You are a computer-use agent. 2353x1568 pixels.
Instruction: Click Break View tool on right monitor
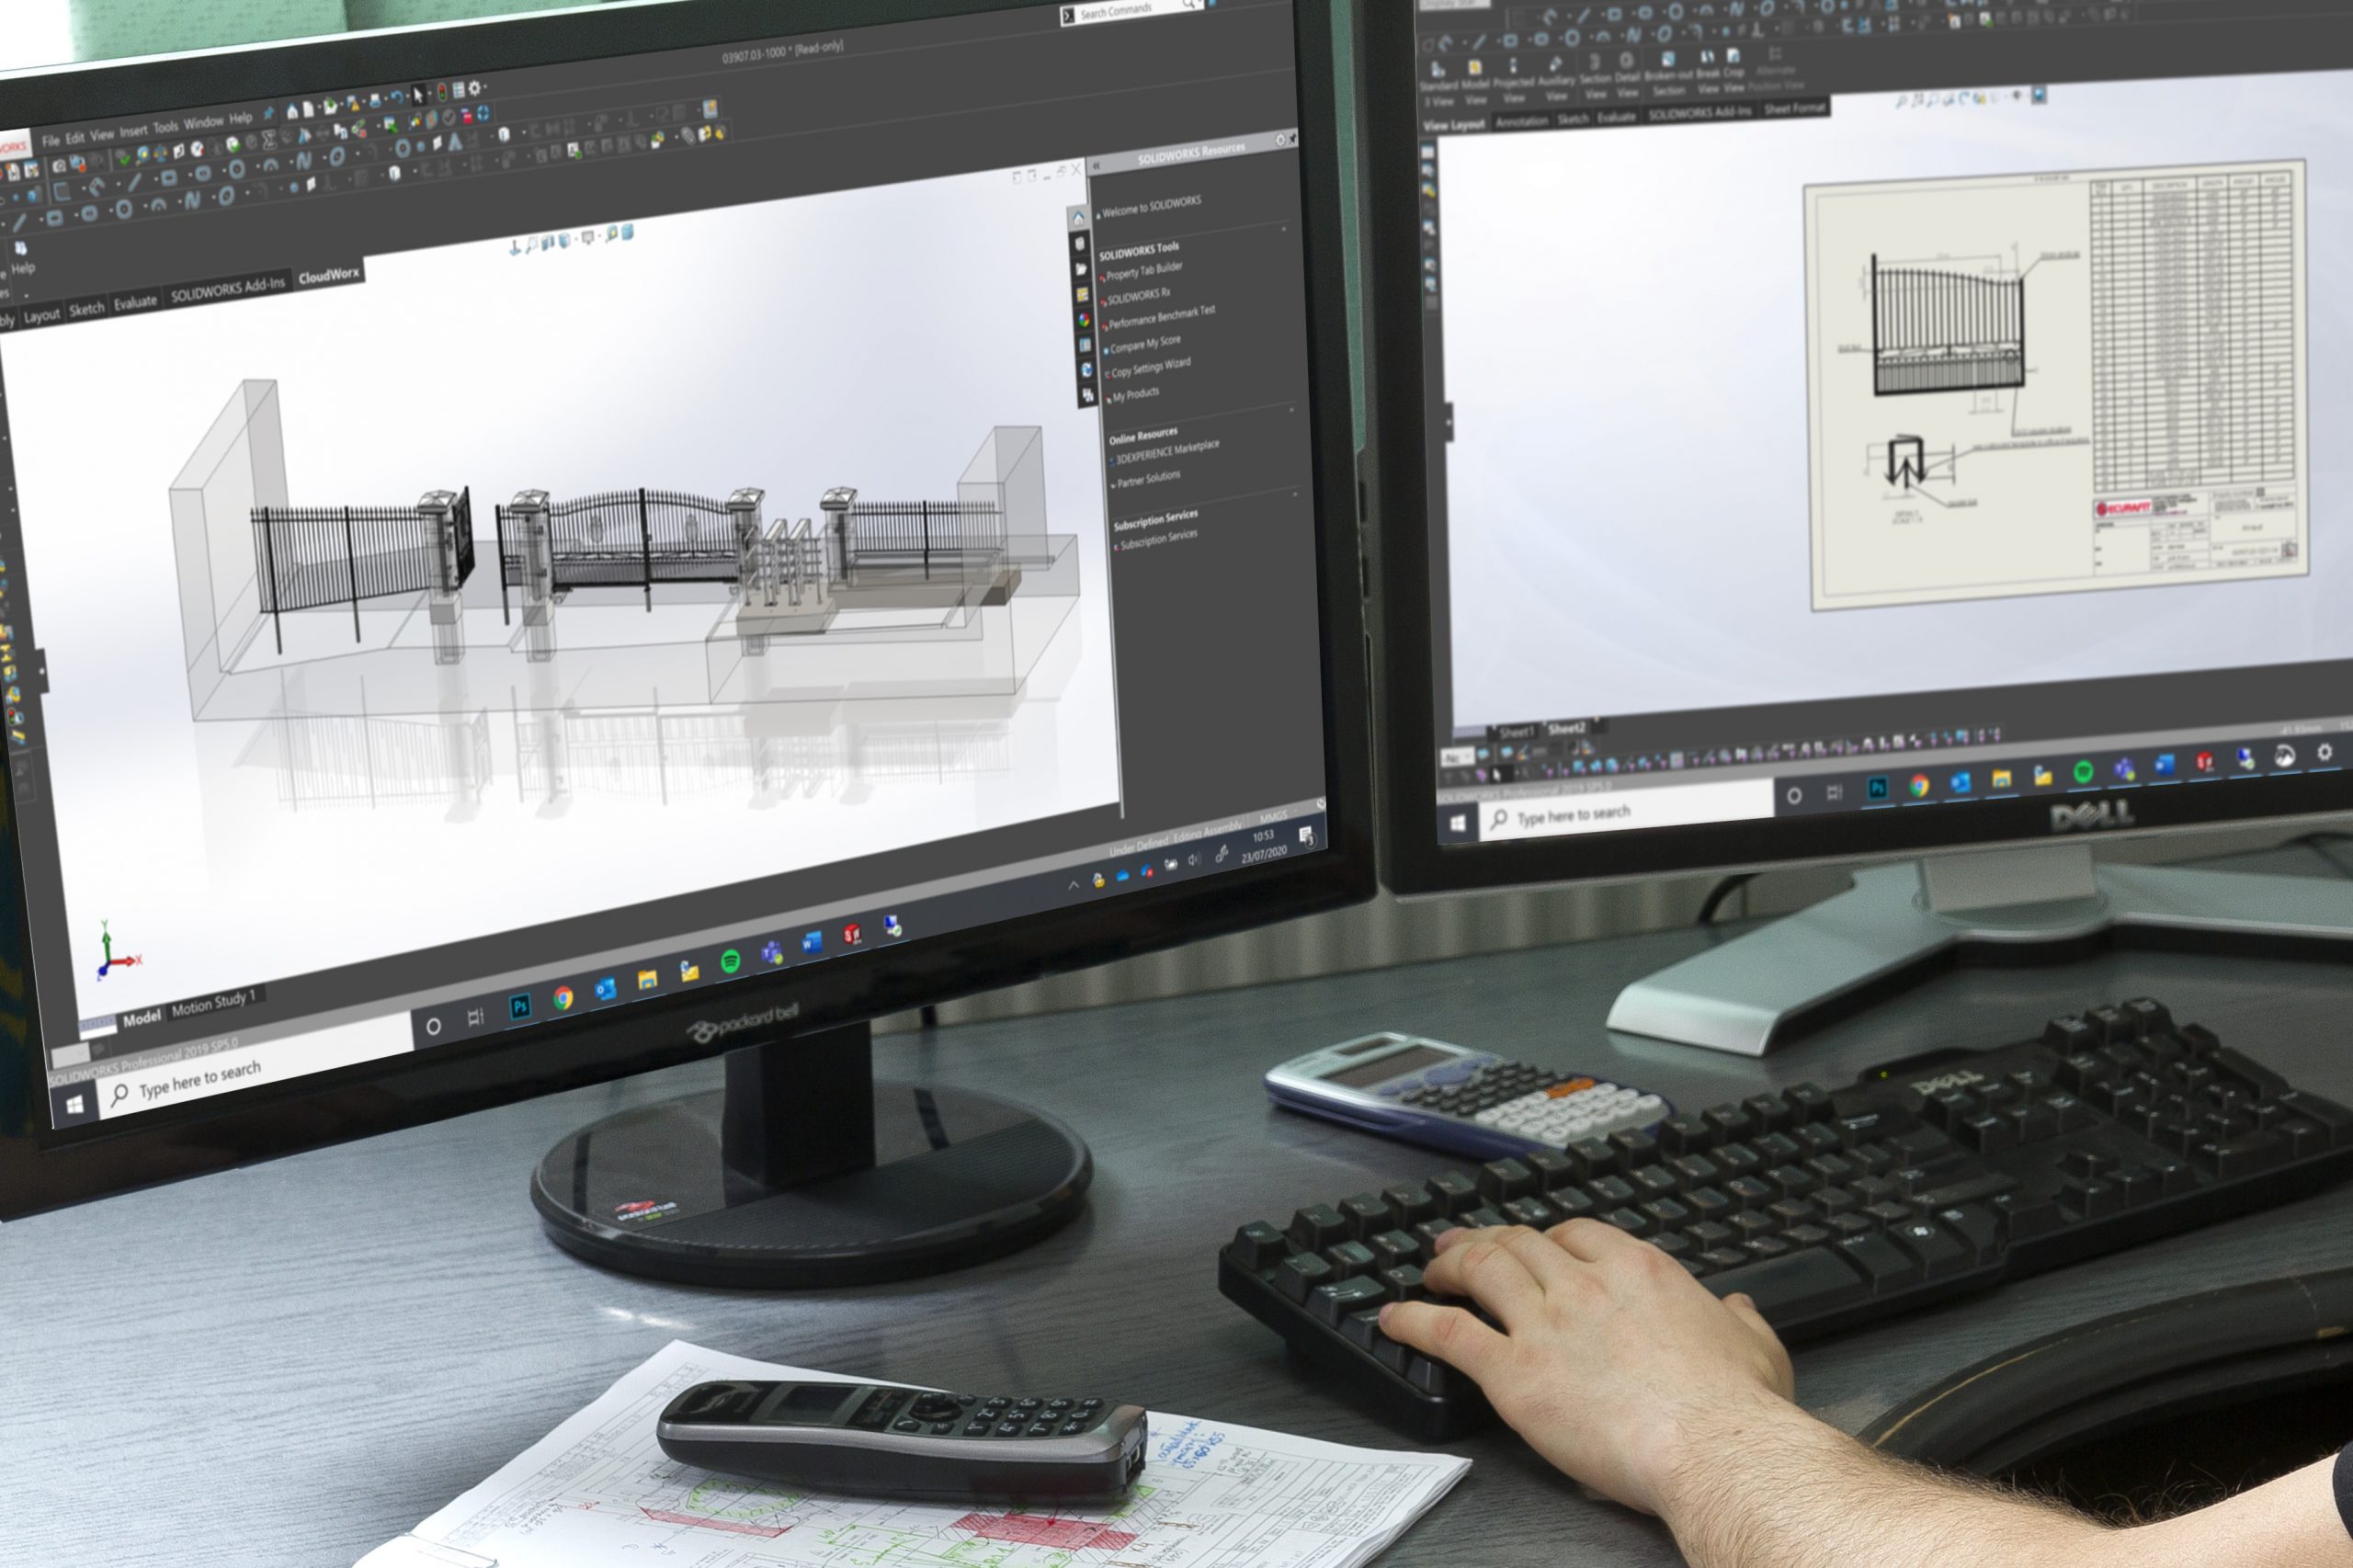pos(1708,72)
